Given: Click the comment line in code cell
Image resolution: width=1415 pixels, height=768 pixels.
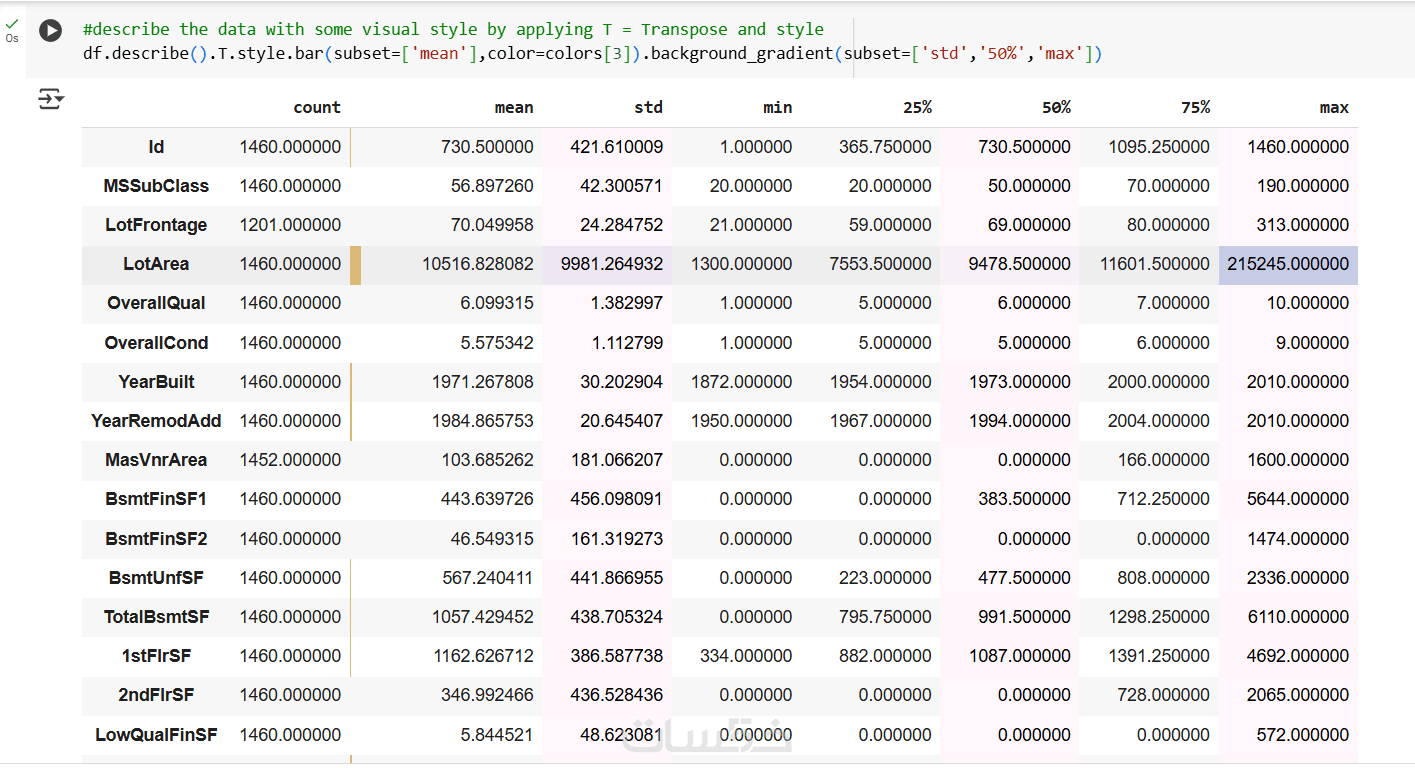Looking at the screenshot, I should 454,30.
